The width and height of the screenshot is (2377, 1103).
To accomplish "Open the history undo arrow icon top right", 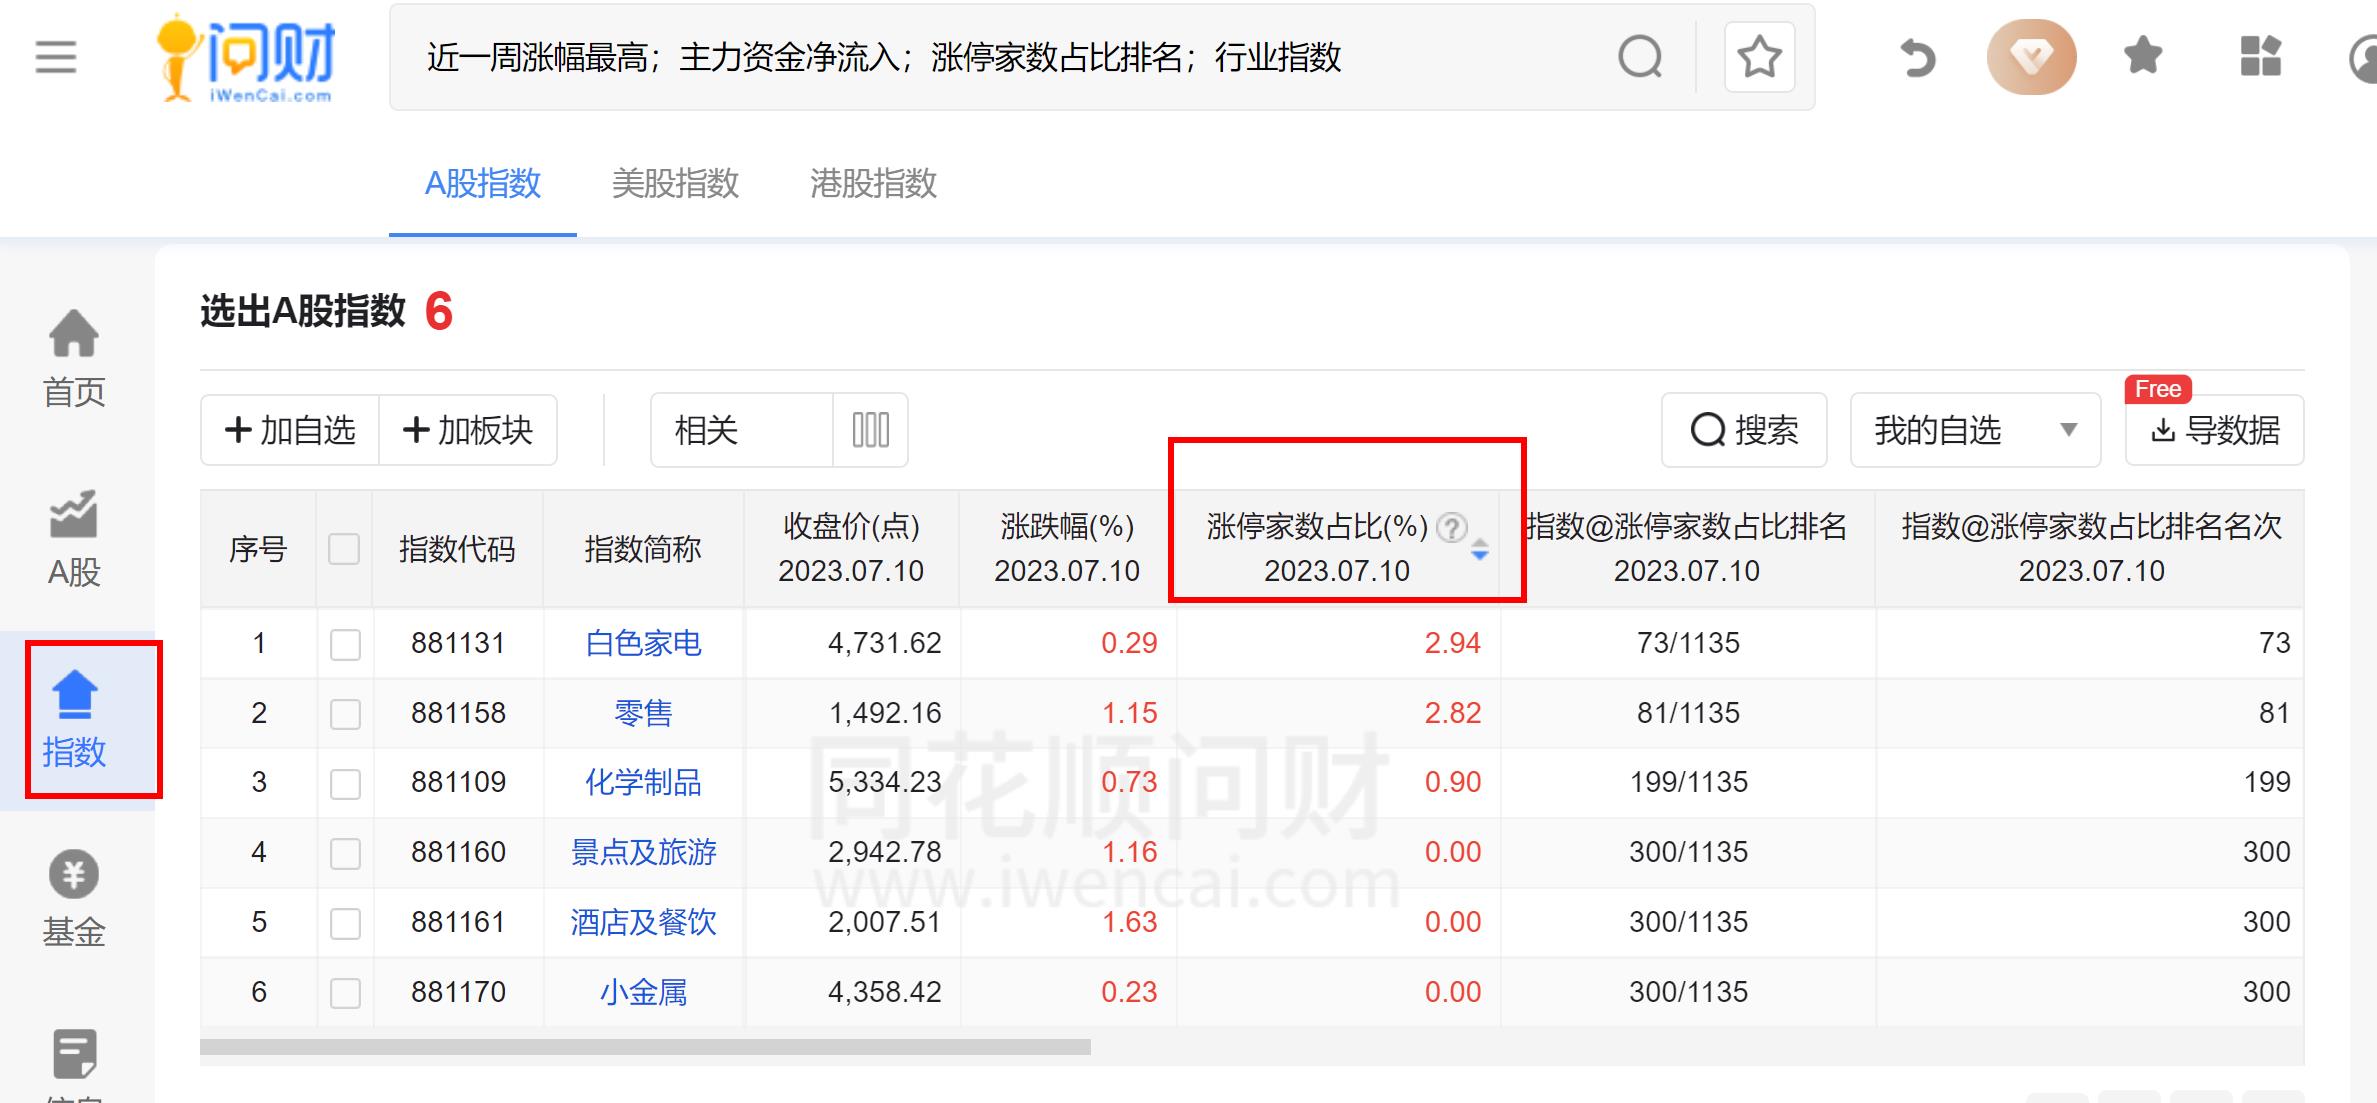I will tap(1916, 57).
